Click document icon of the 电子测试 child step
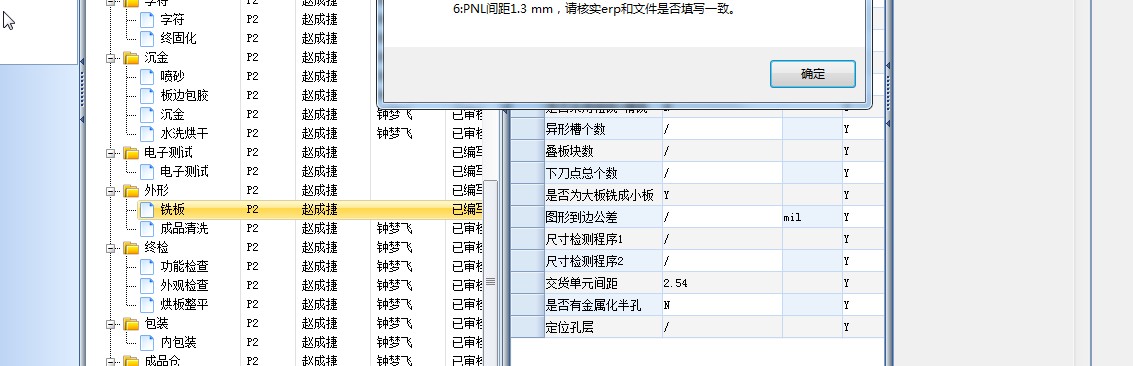This screenshot has width=1133, height=366. pyautogui.click(x=147, y=171)
